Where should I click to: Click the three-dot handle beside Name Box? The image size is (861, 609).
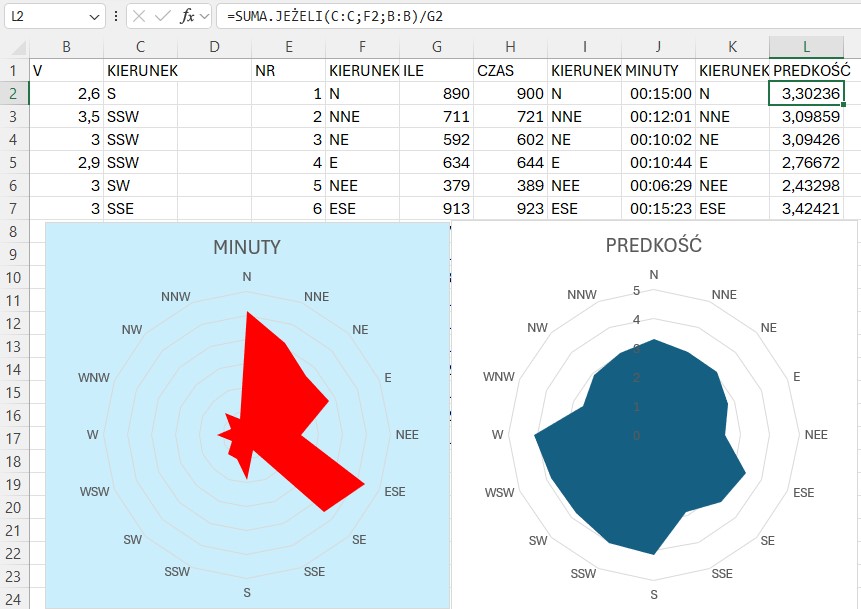[x=117, y=17]
